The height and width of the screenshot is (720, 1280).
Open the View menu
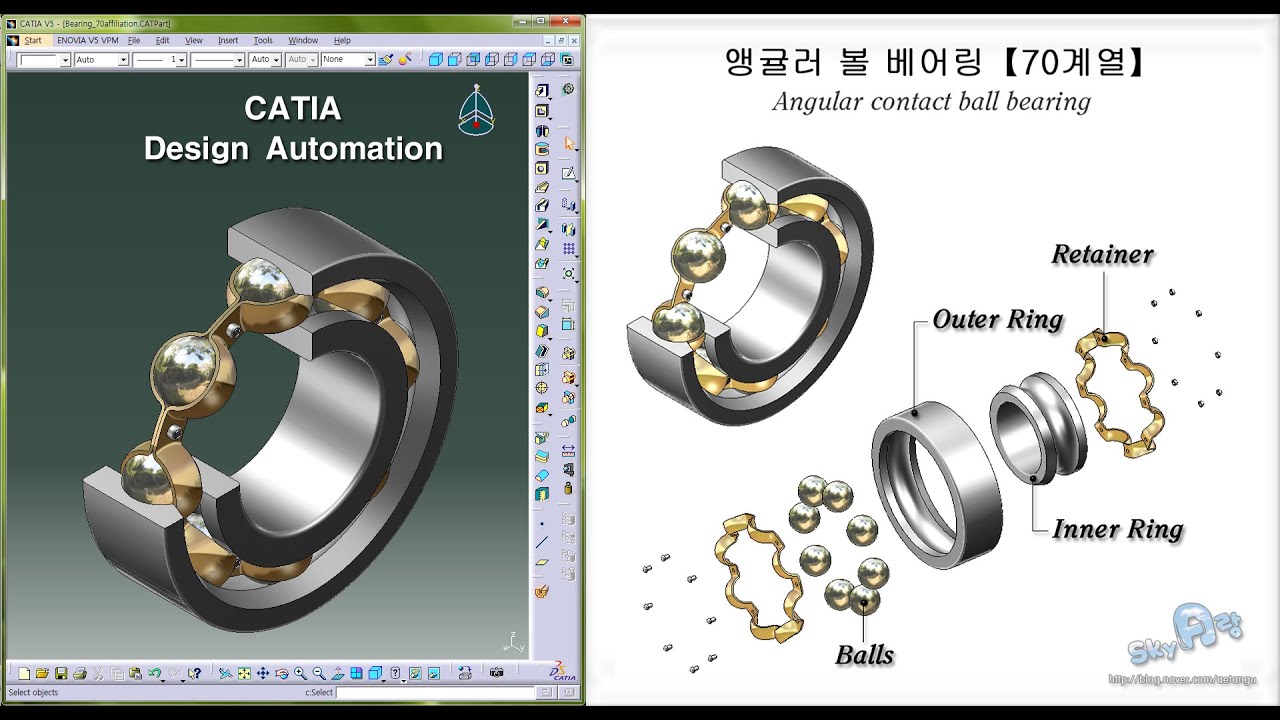pos(194,40)
